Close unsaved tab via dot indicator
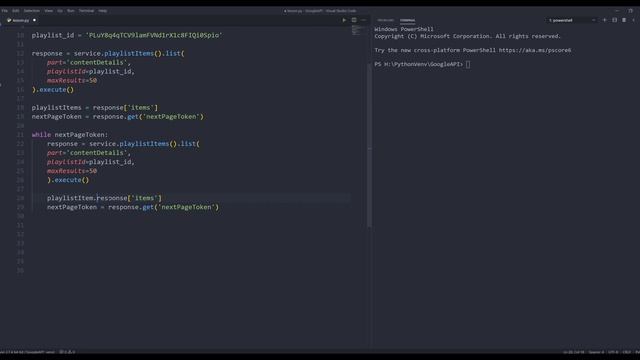 click(x=34, y=20)
